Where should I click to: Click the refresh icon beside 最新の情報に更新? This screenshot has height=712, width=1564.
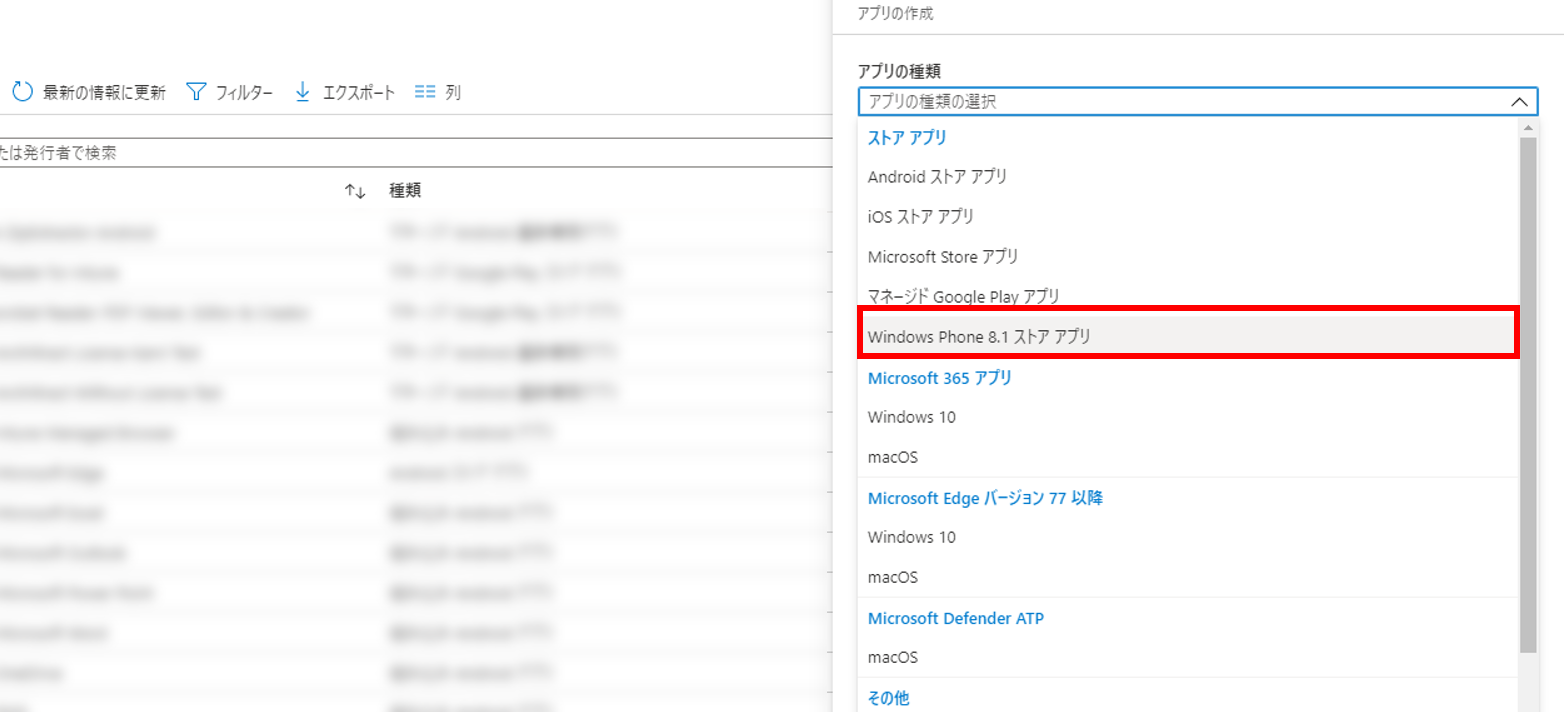point(22,92)
